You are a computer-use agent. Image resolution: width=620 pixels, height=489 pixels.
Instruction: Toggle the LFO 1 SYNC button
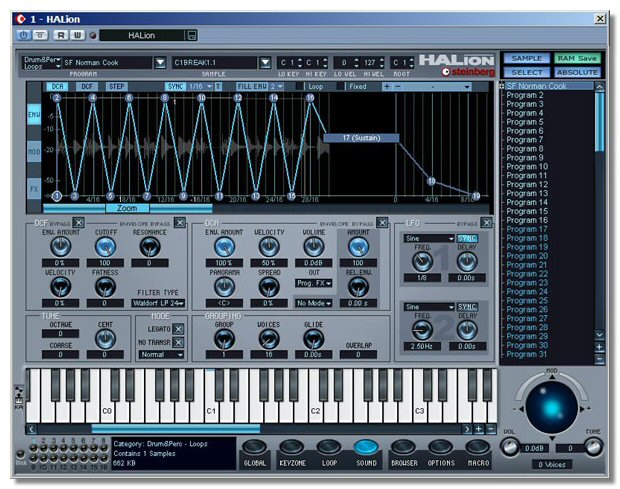pos(467,238)
